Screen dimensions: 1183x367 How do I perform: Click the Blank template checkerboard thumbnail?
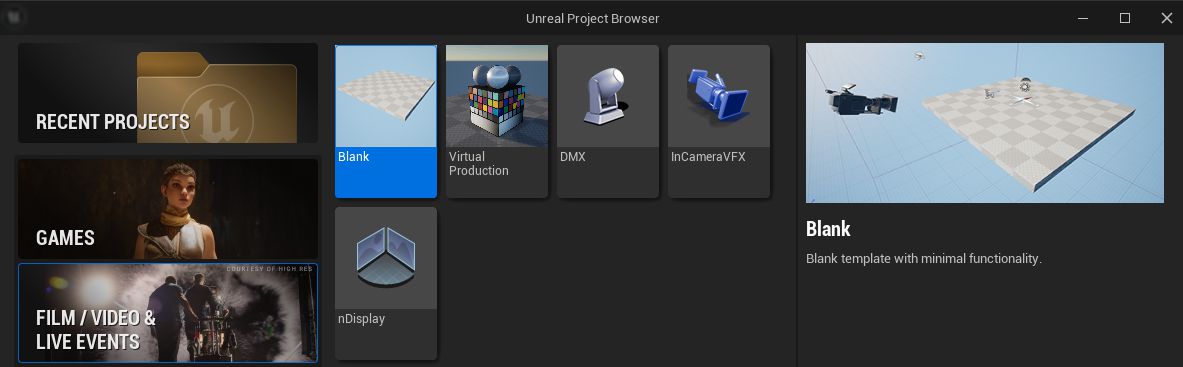point(386,96)
